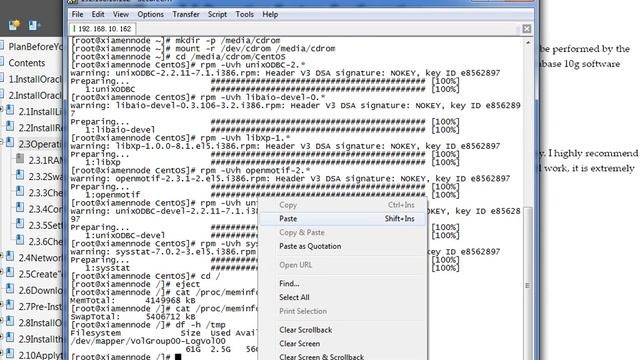
Task: Open the 2.3.1RAM bookmark entry
Action: pos(45,160)
